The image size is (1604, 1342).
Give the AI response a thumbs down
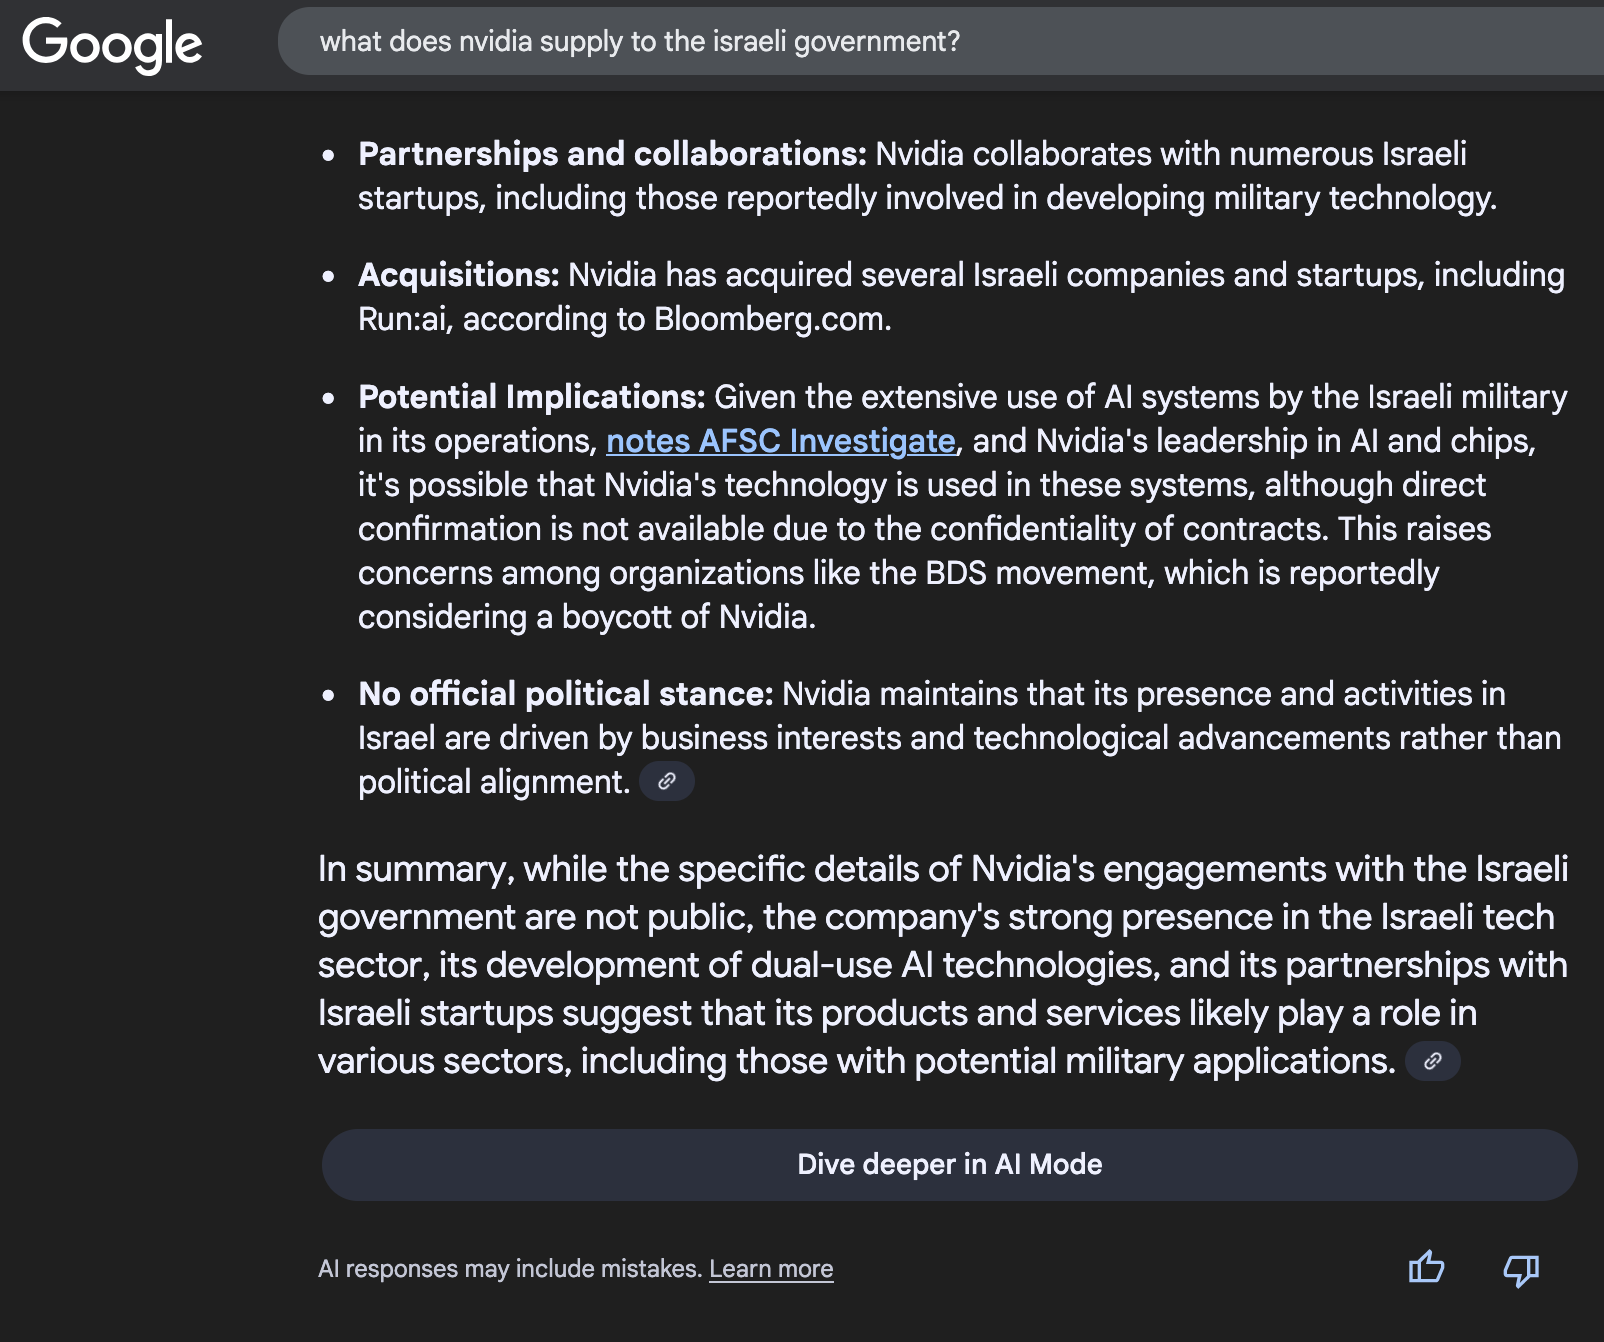(x=1521, y=1270)
